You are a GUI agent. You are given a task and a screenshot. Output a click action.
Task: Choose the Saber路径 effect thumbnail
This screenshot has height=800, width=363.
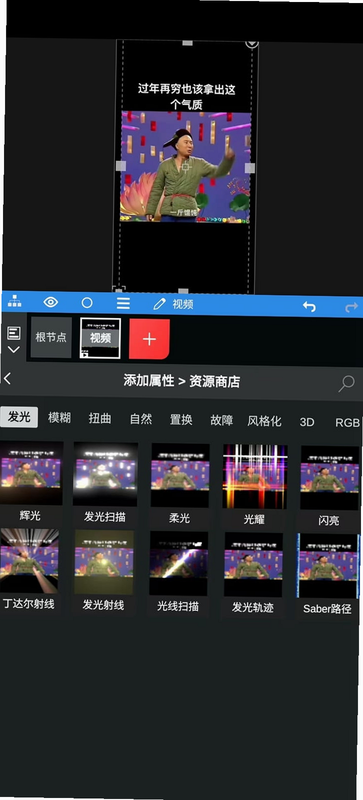pyautogui.click(x=328, y=566)
